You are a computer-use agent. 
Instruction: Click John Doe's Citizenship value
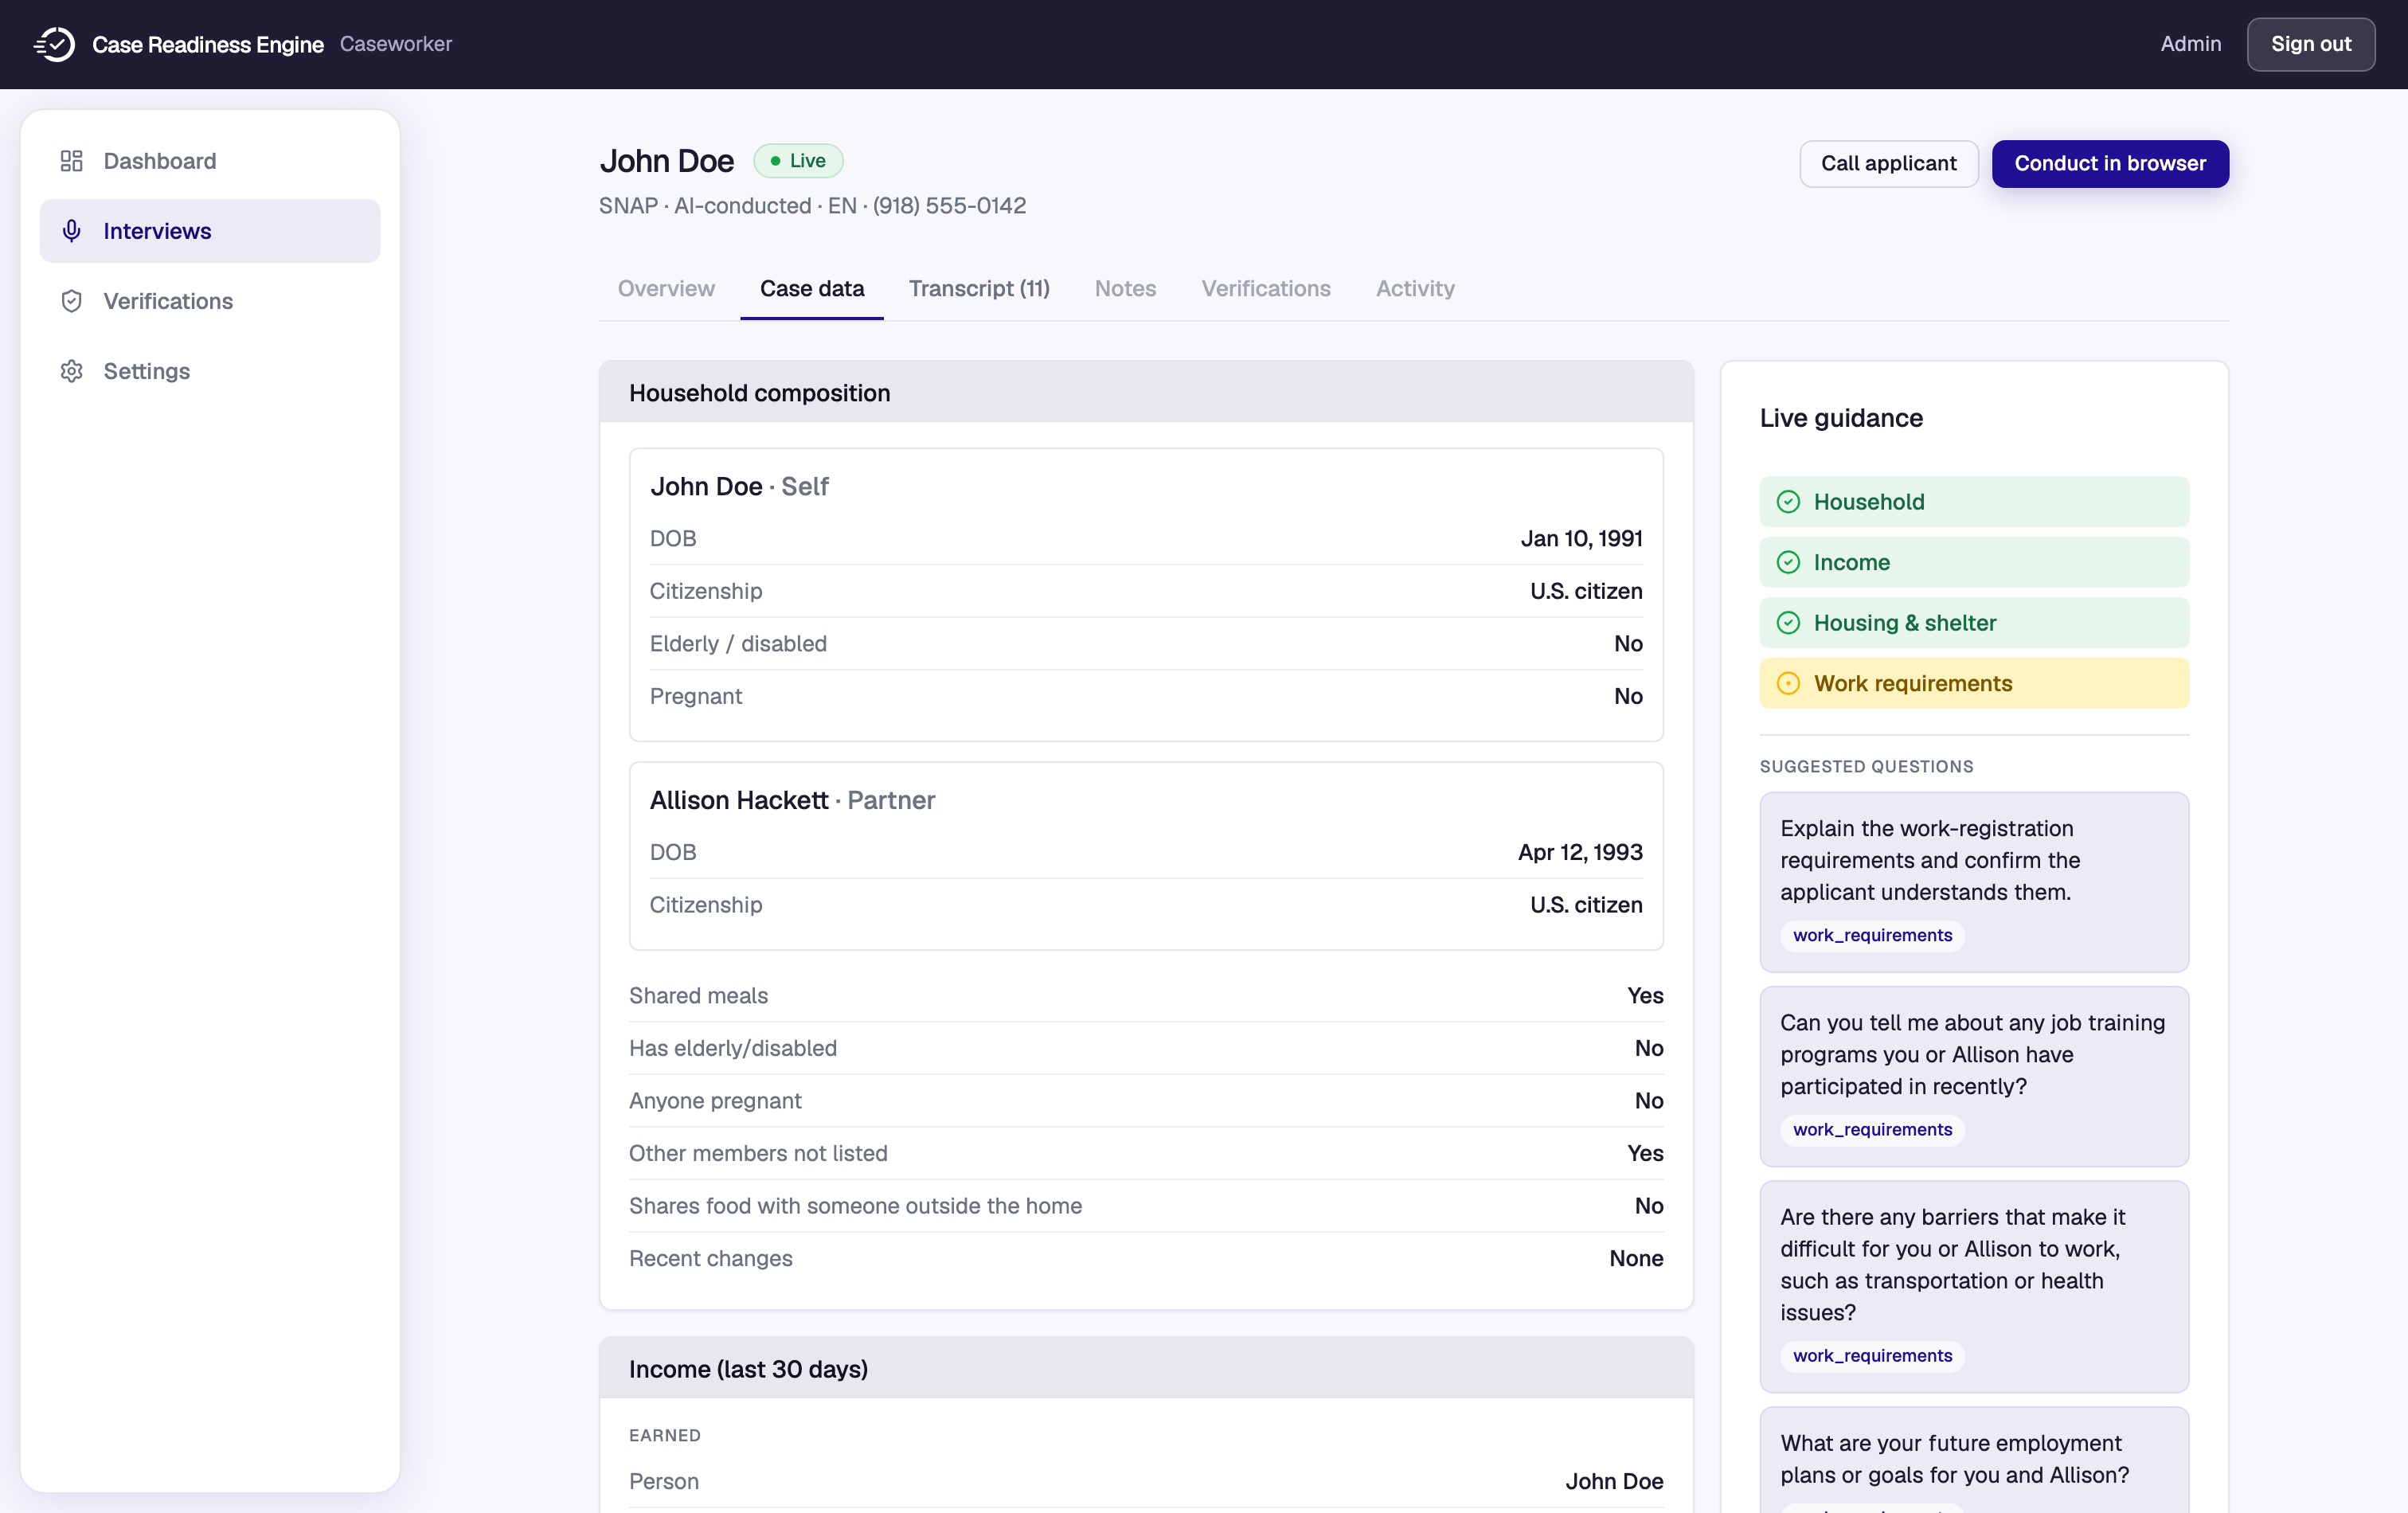(1586, 591)
